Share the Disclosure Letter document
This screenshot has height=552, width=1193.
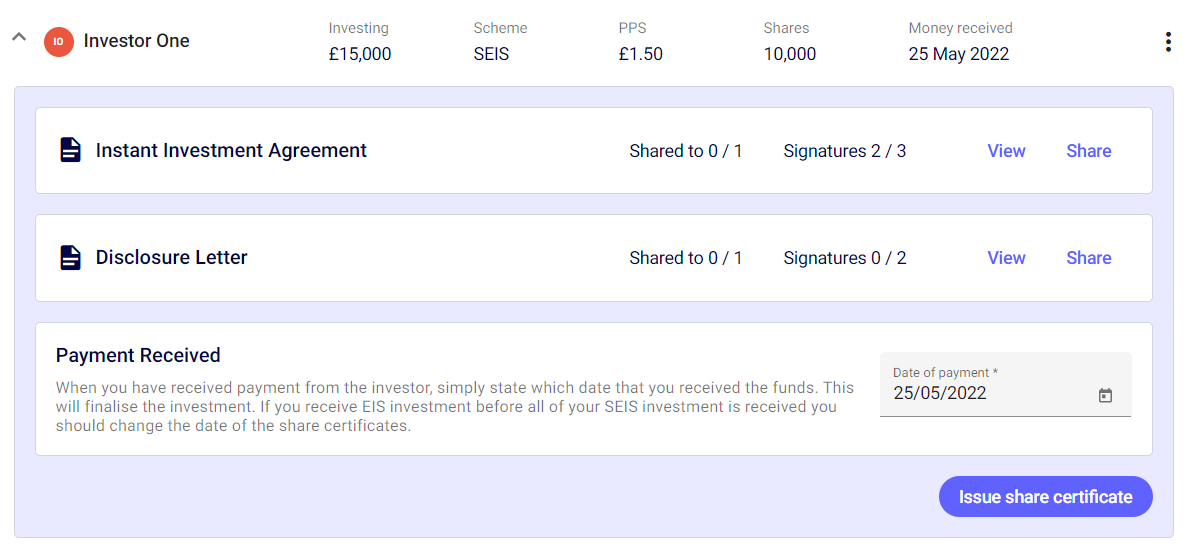[1088, 258]
